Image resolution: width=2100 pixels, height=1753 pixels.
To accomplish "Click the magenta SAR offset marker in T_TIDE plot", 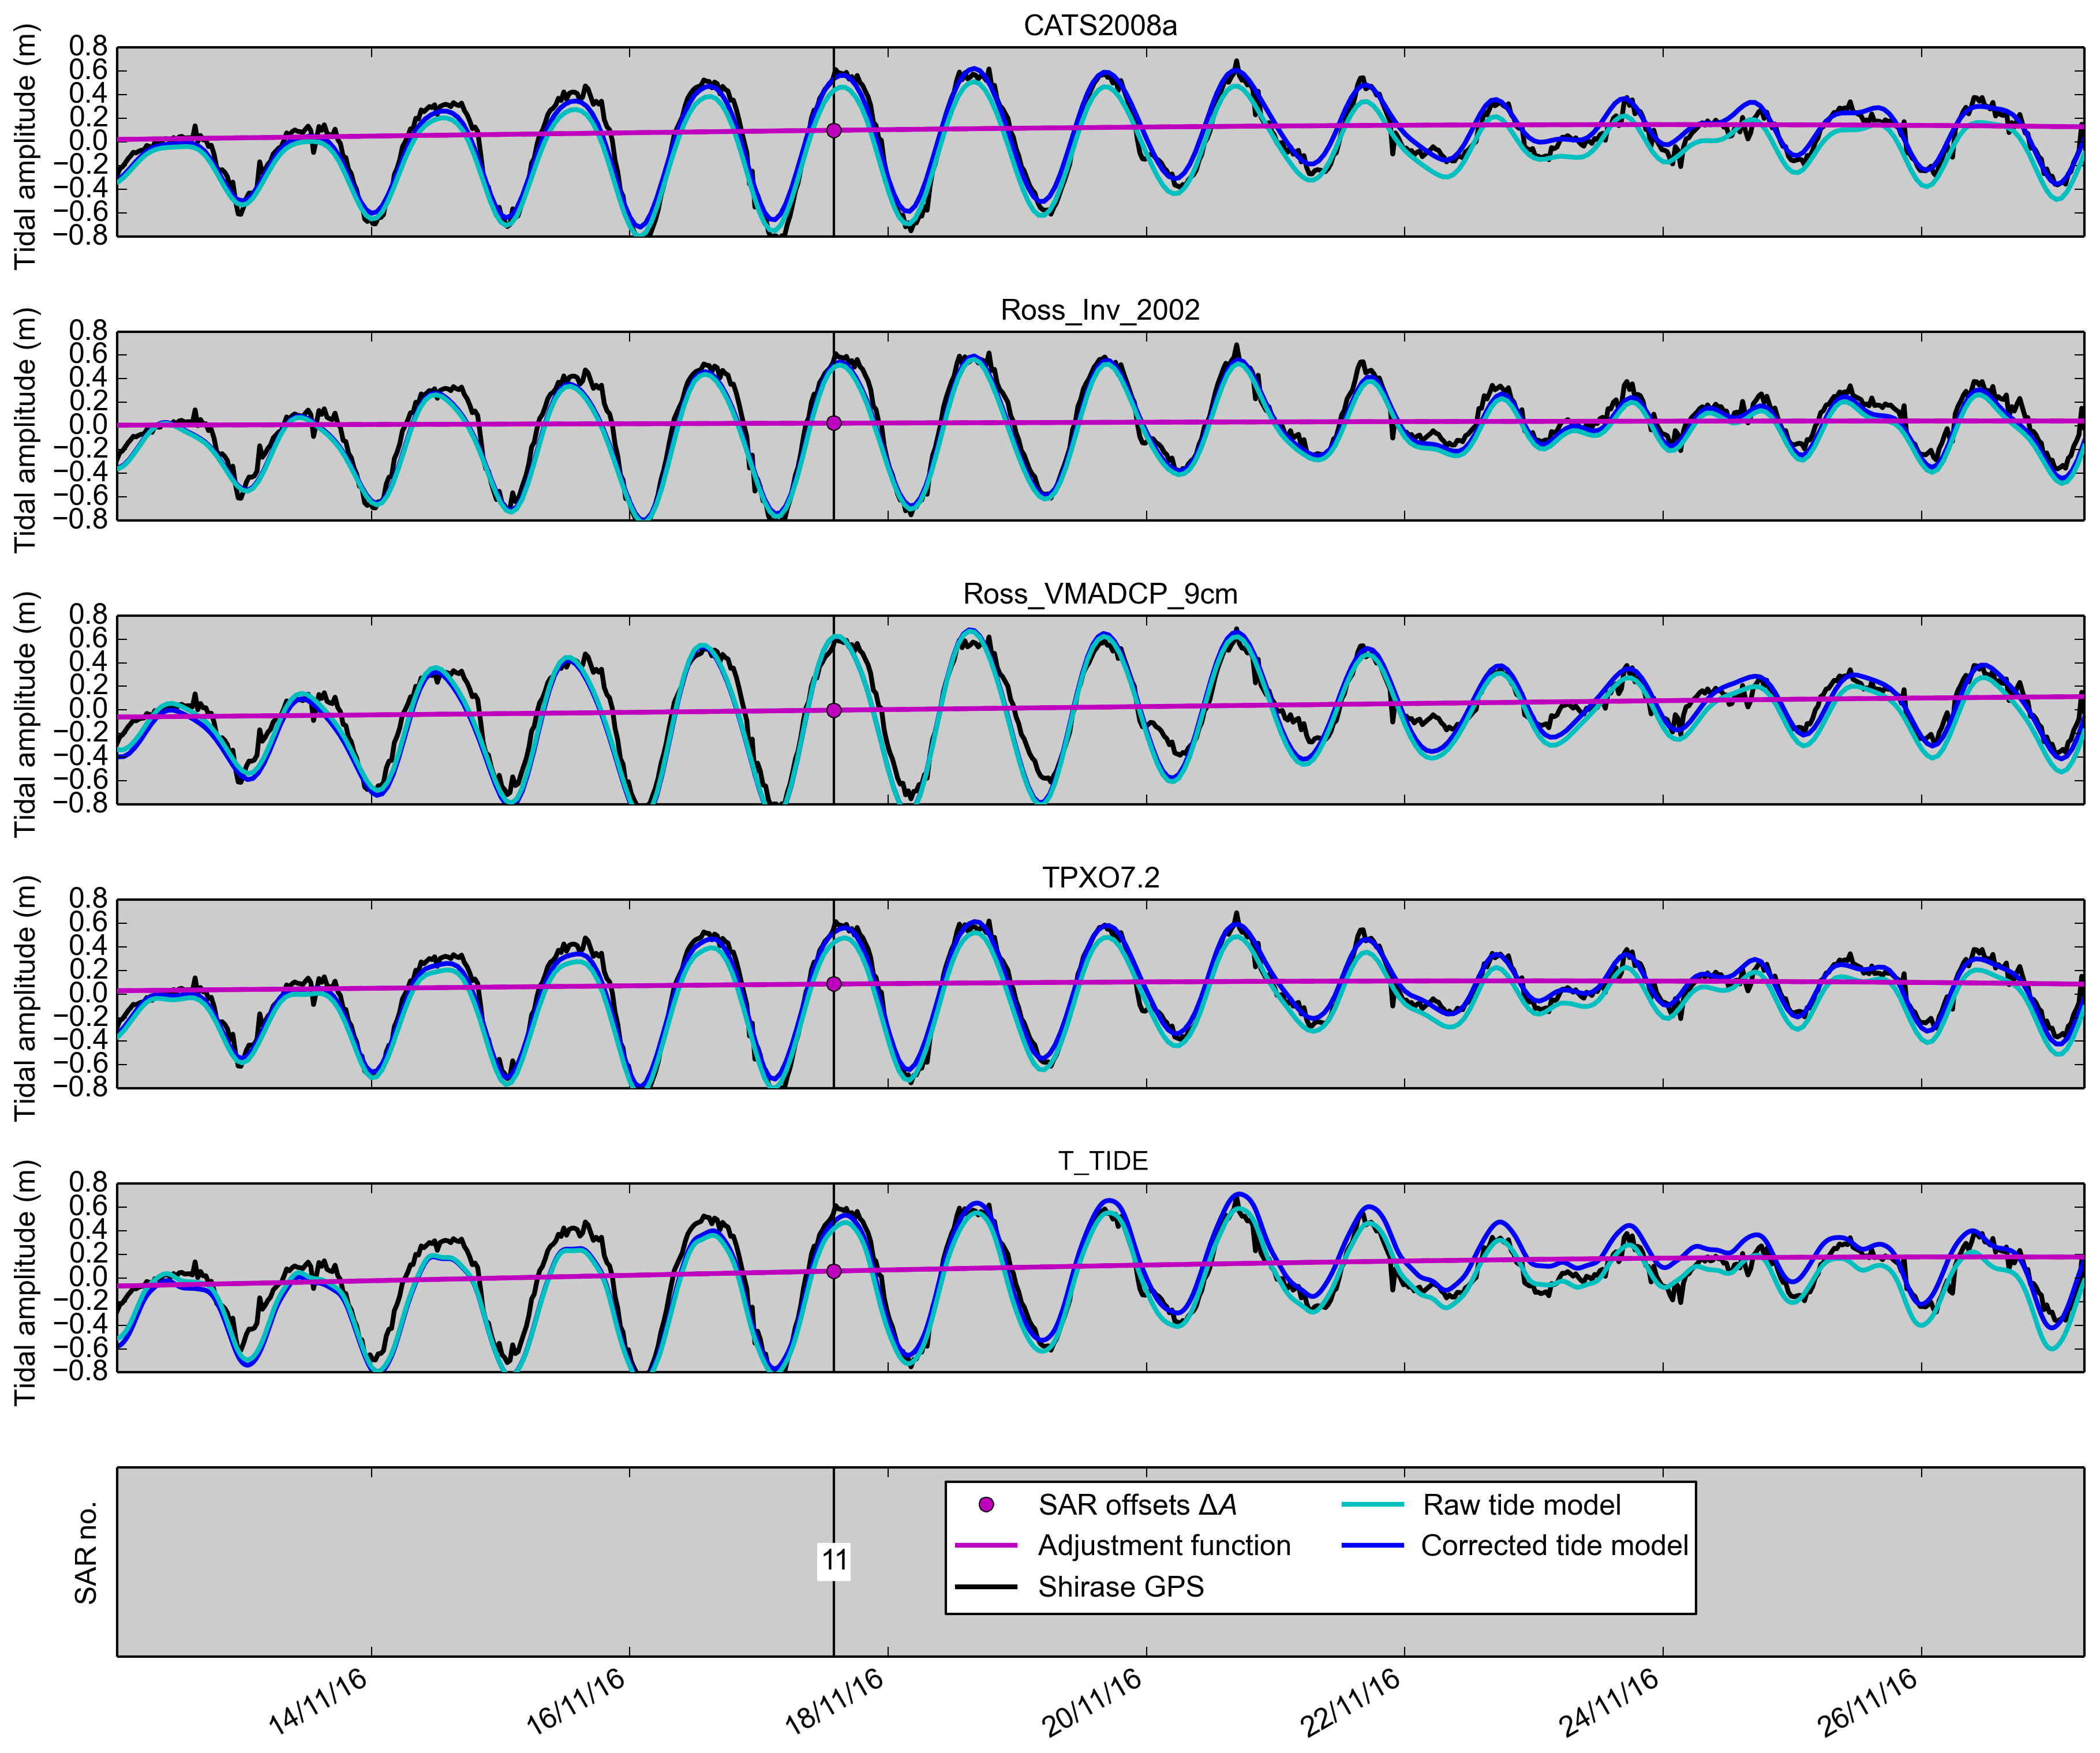I will click(834, 1271).
